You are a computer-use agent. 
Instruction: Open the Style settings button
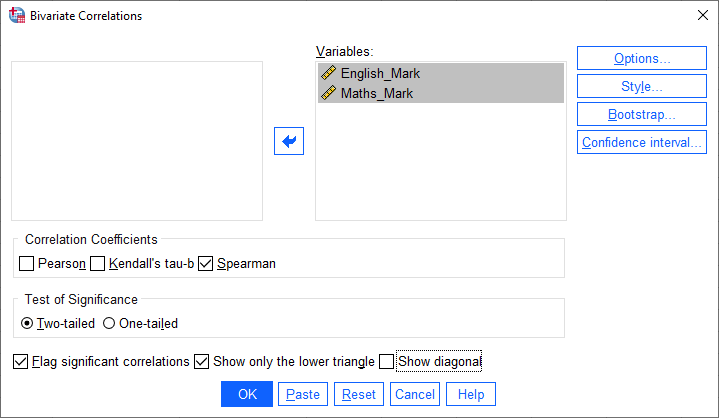(x=641, y=87)
